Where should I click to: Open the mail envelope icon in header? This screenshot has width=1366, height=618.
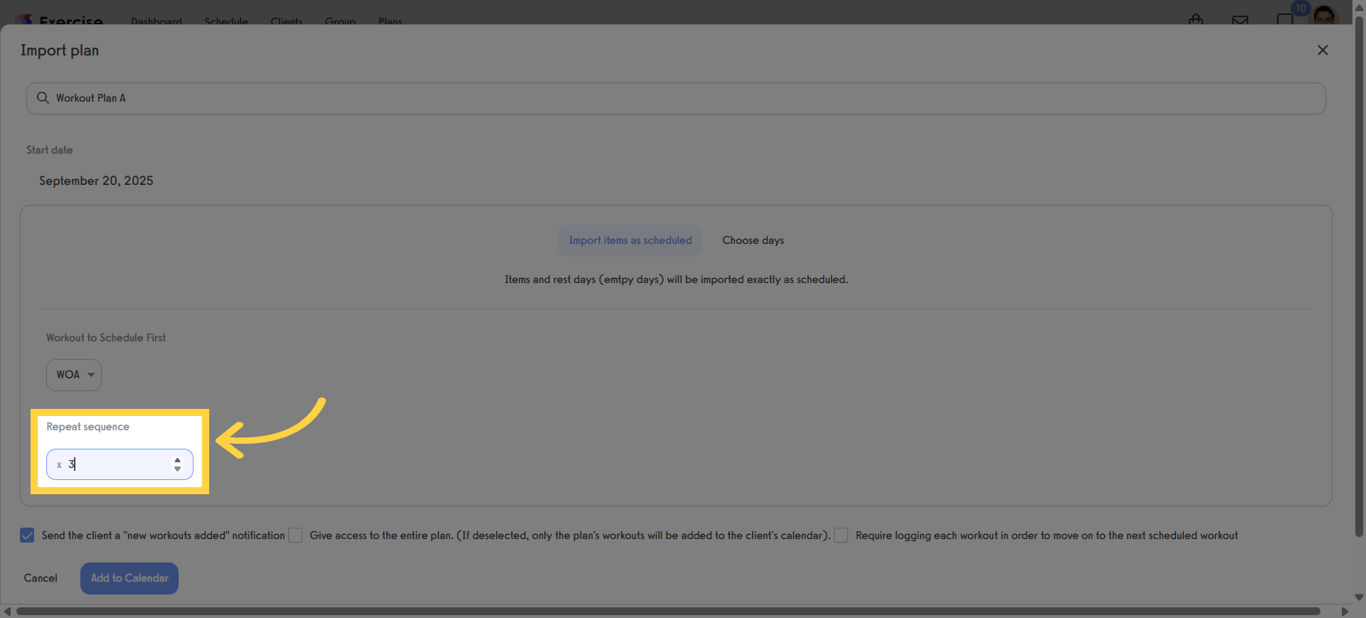tap(1240, 20)
